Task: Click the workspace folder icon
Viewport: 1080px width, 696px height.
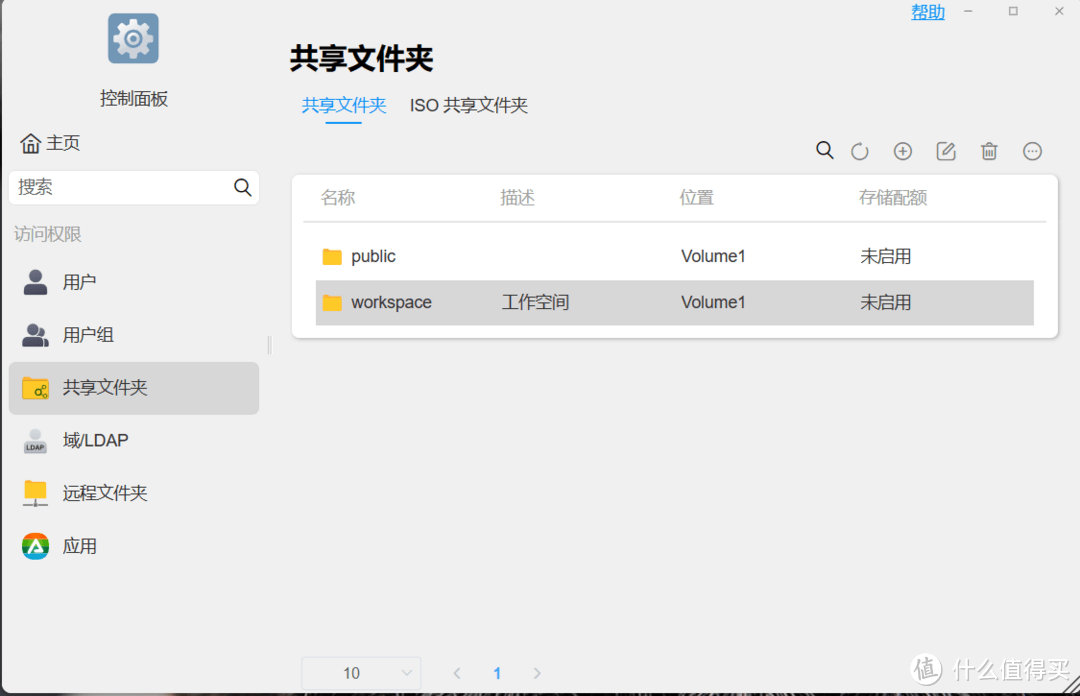Action: (x=332, y=303)
